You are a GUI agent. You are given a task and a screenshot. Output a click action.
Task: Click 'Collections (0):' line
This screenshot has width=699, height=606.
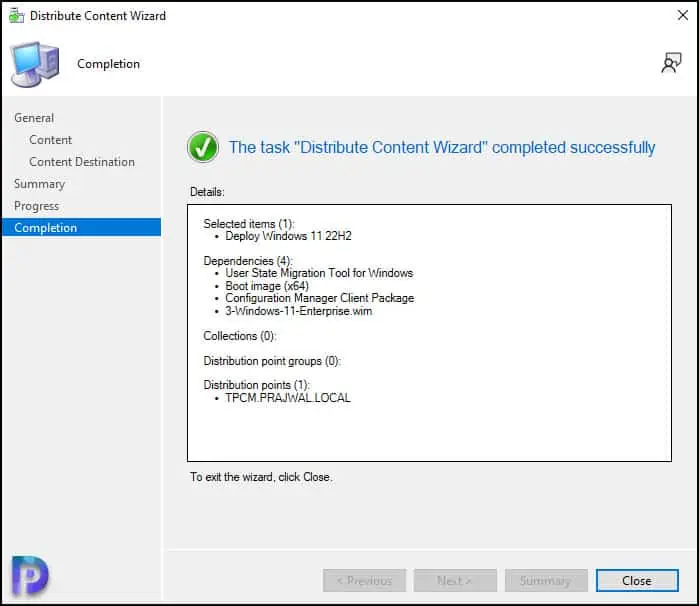239,335
